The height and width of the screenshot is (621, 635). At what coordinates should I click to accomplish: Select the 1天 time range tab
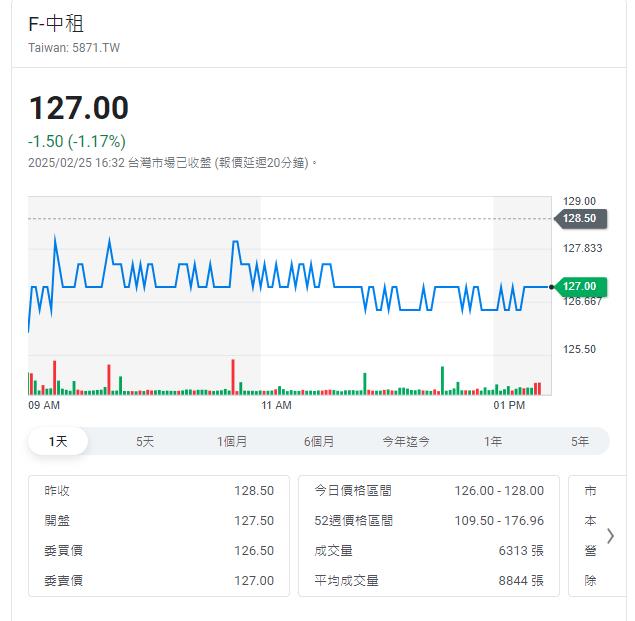[58, 441]
